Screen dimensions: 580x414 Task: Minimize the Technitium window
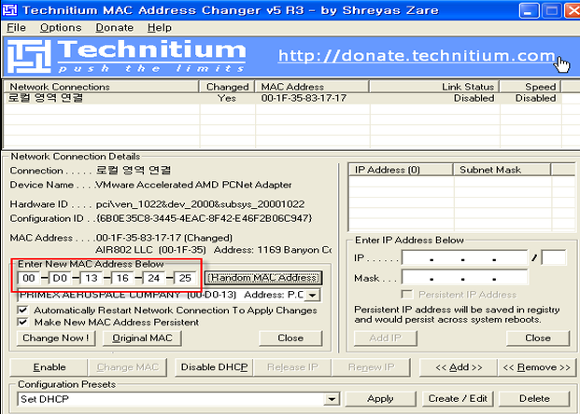(528, 10)
